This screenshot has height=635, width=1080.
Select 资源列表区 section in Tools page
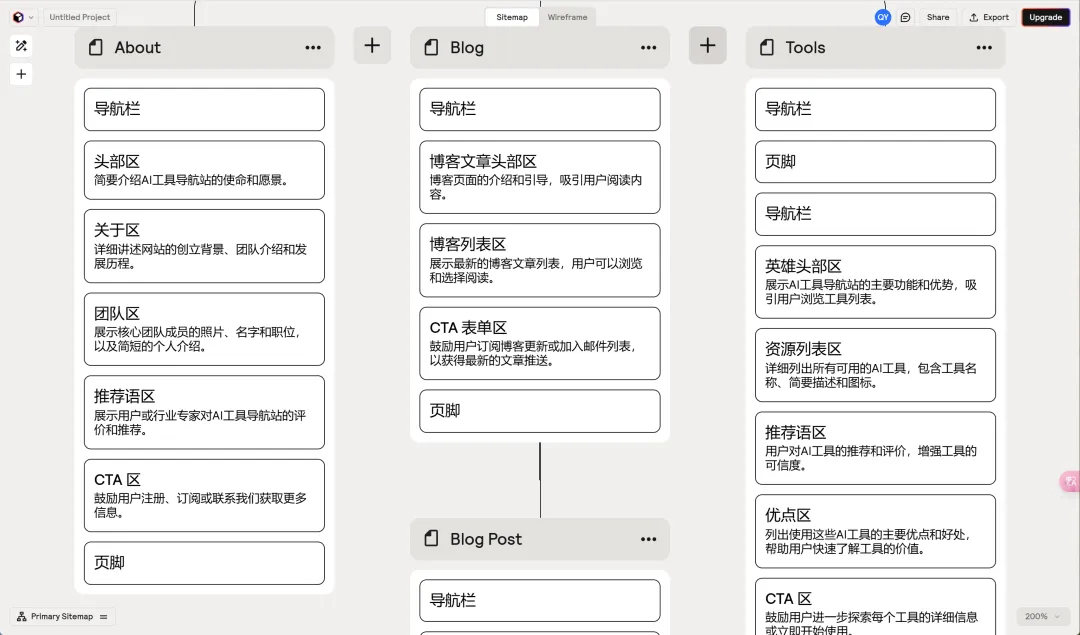(x=875, y=365)
